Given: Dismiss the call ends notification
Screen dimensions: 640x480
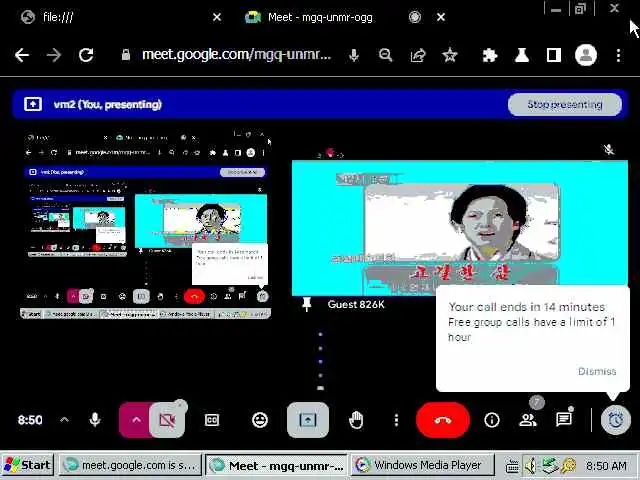Looking at the screenshot, I should [597, 371].
